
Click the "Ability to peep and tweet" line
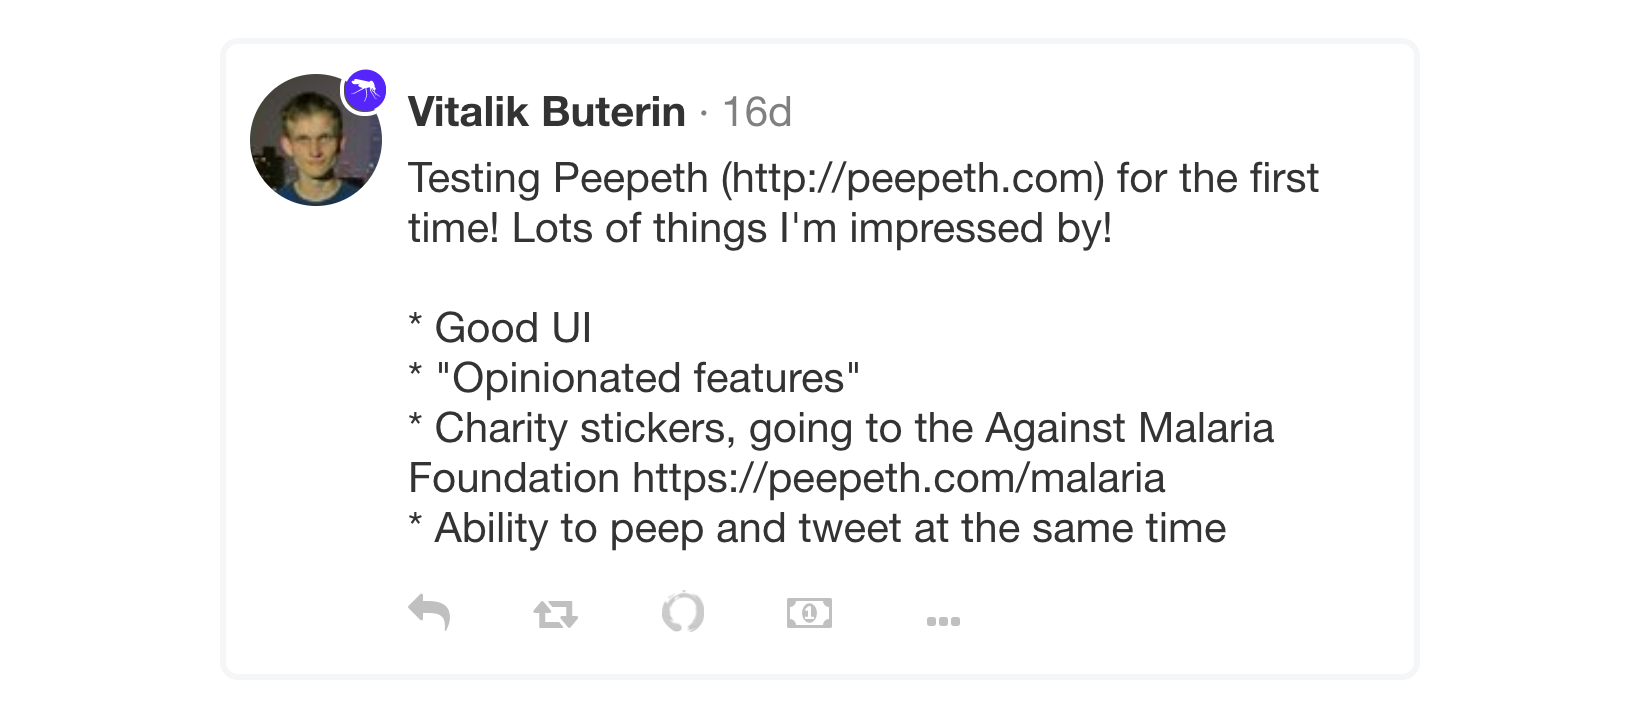click(830, 528)
